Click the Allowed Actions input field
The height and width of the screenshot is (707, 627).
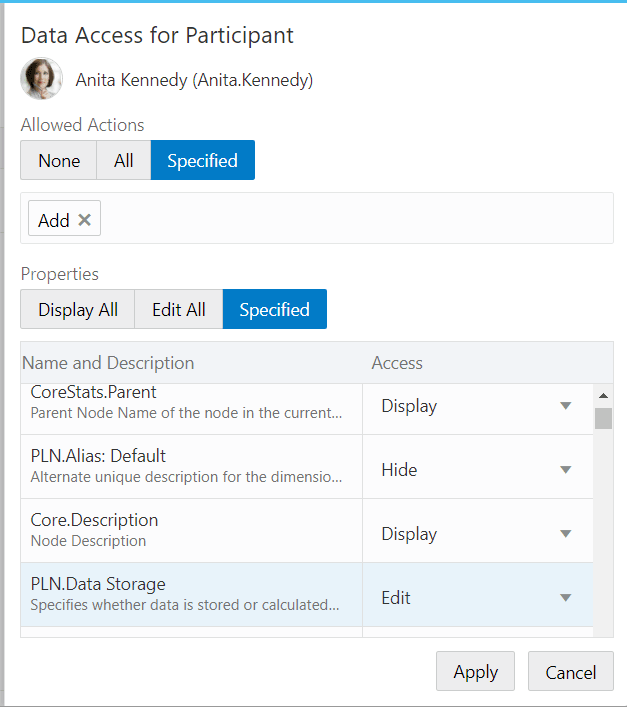(350, 220)
